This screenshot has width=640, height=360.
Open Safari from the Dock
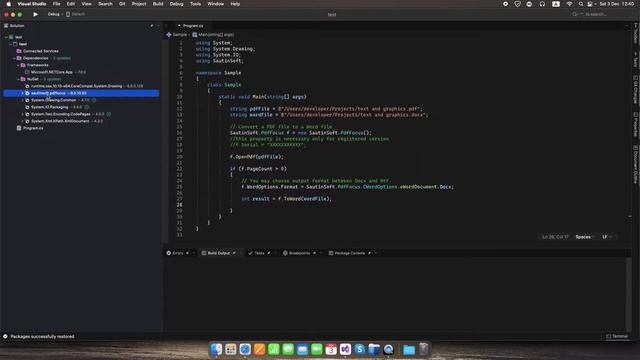coord(245,349)
